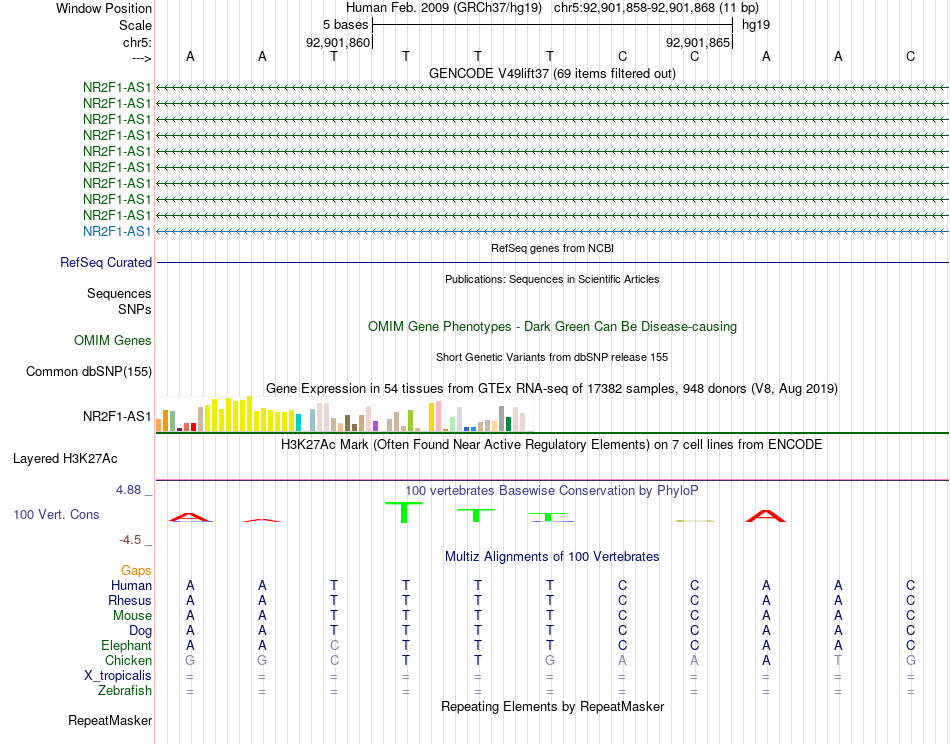Click the 4.88 upper axis value
950x744 pixels.
(128, 490)
